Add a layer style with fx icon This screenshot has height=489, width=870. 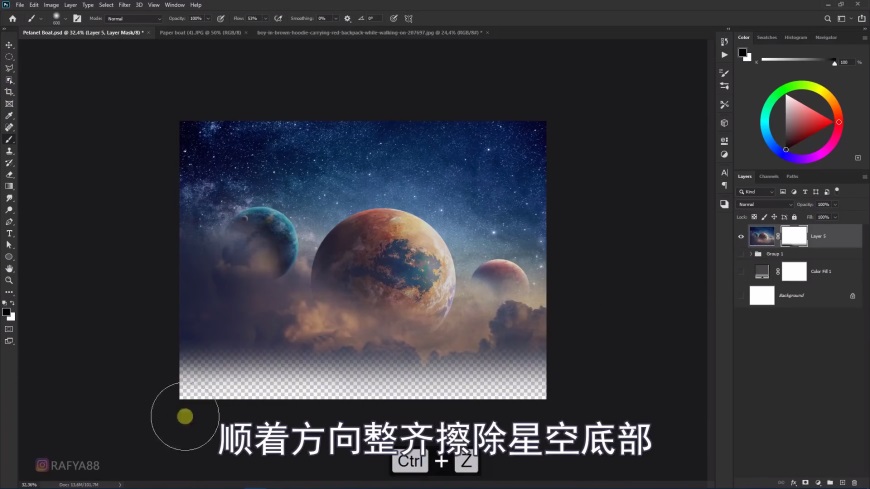[793, 483]
